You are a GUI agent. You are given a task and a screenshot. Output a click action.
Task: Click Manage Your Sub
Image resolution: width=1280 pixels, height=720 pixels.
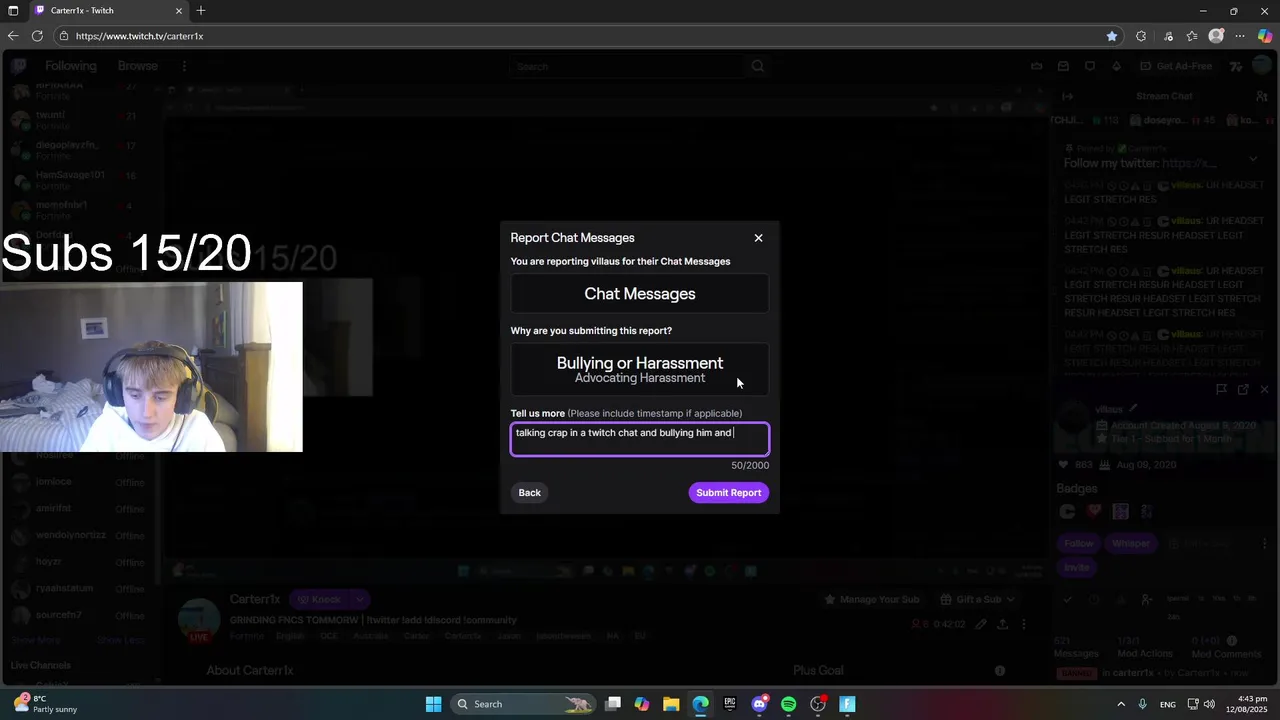click(871, 599)
